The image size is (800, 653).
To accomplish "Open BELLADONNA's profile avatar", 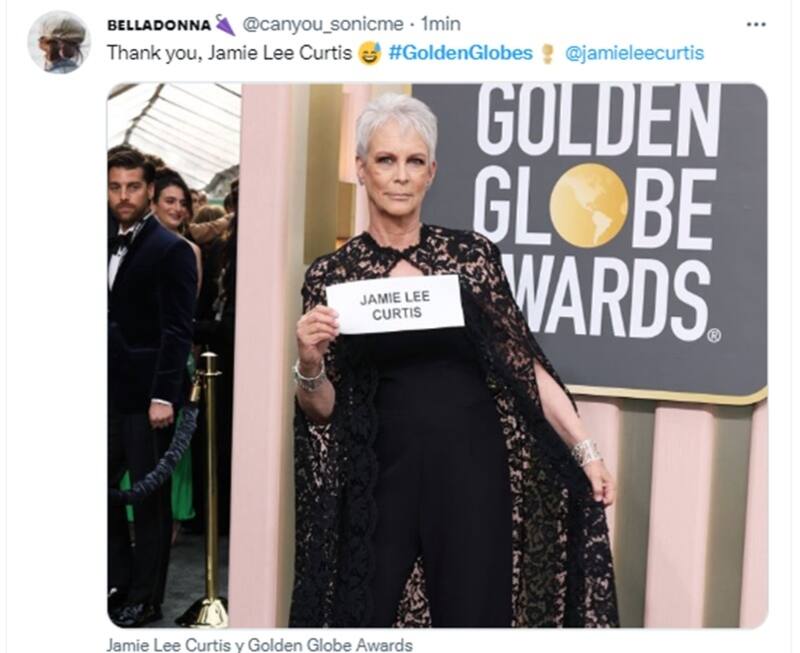I will (x=58, y=42).
